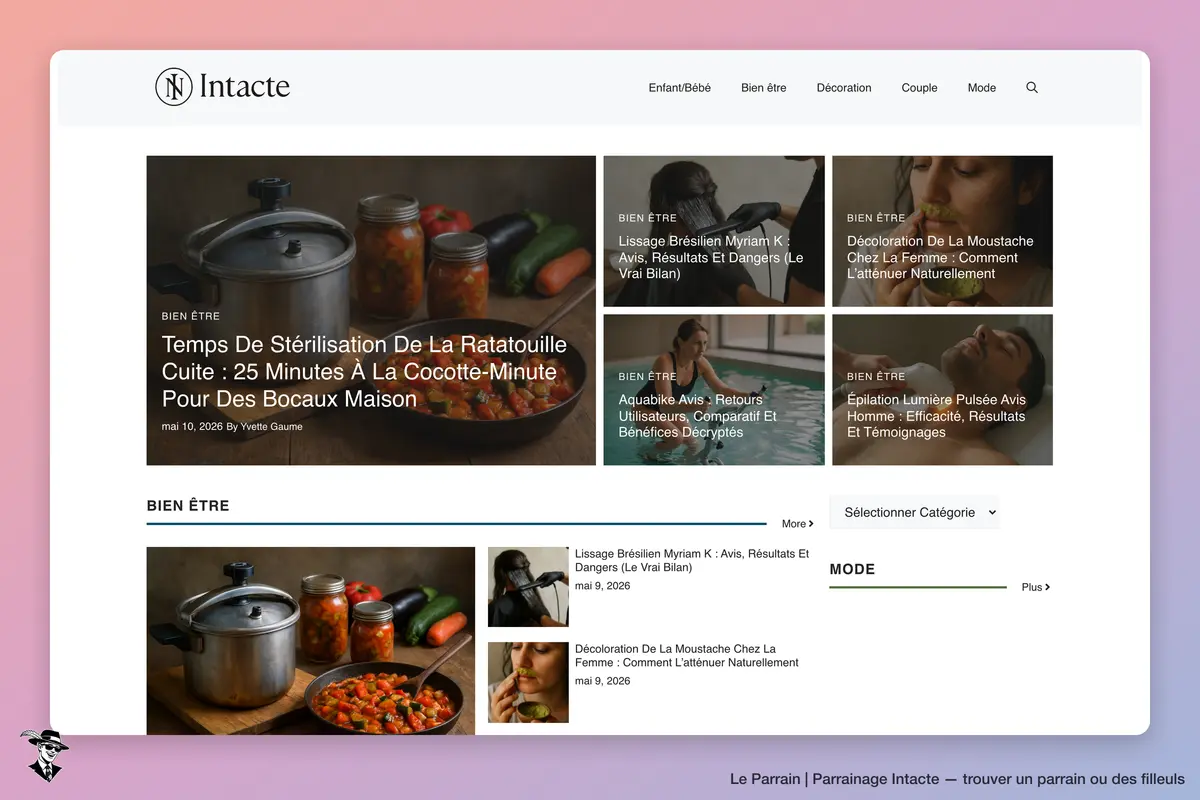Expand the Sélectionner Catégorie dropdown
This screenshot has height=800, width=1200.
coord(914,512)
